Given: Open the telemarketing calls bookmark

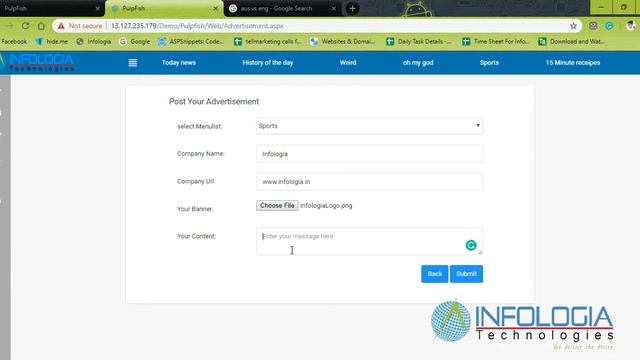Looking at the screenshot, I should tap(267, 41).
